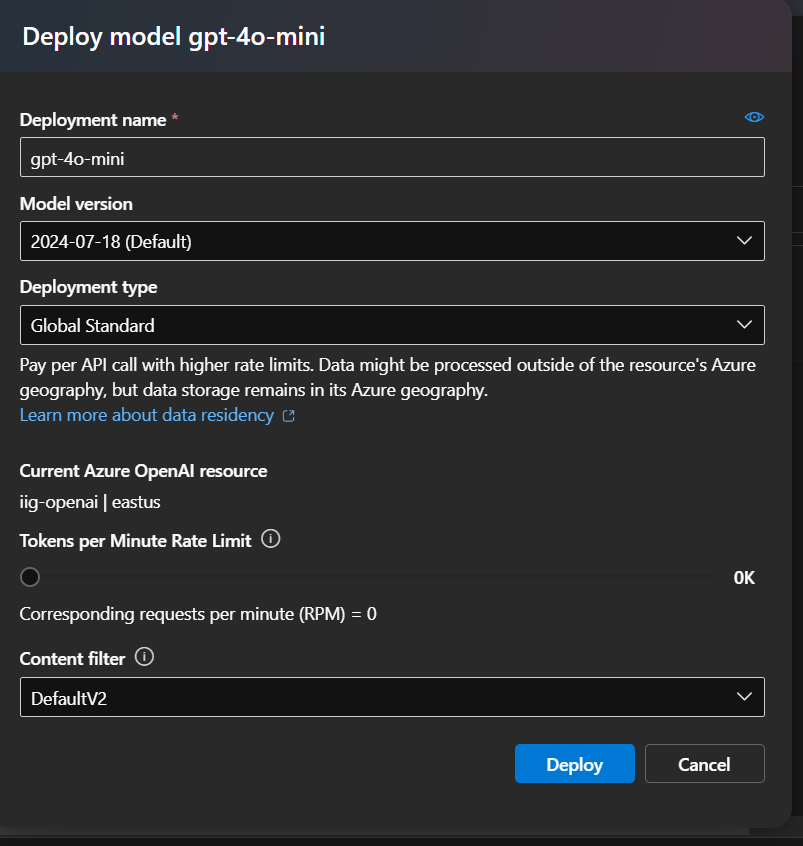Click the Deployment type label
Viewport: 803px width, 846px height.
(x=89, y=287)
